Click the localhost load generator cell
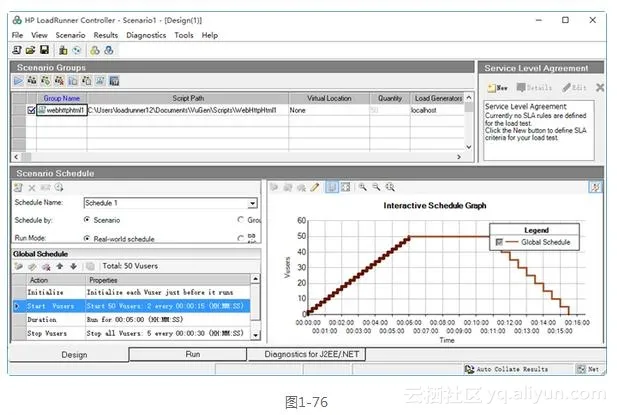This screenshot has height=415, width=617. [437, 110]
